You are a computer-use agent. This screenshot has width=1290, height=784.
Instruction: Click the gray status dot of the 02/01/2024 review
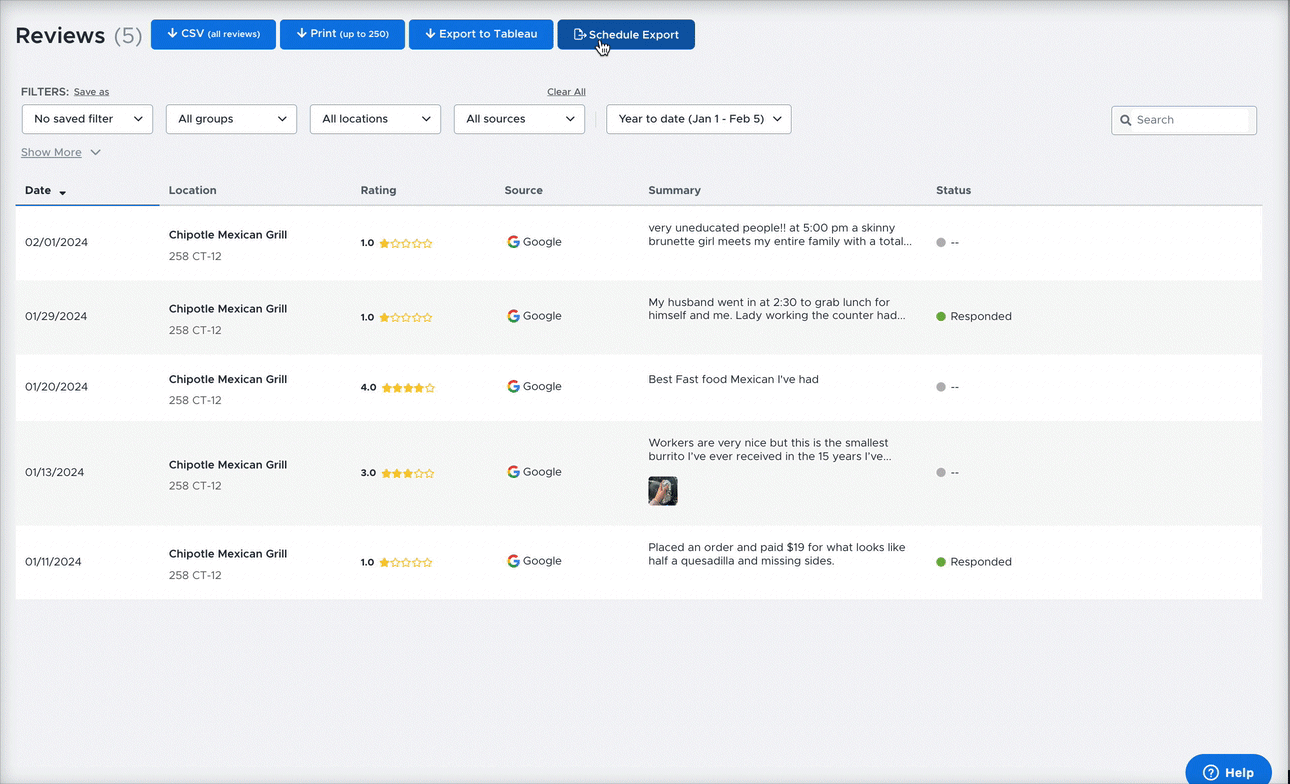(941, 243)
